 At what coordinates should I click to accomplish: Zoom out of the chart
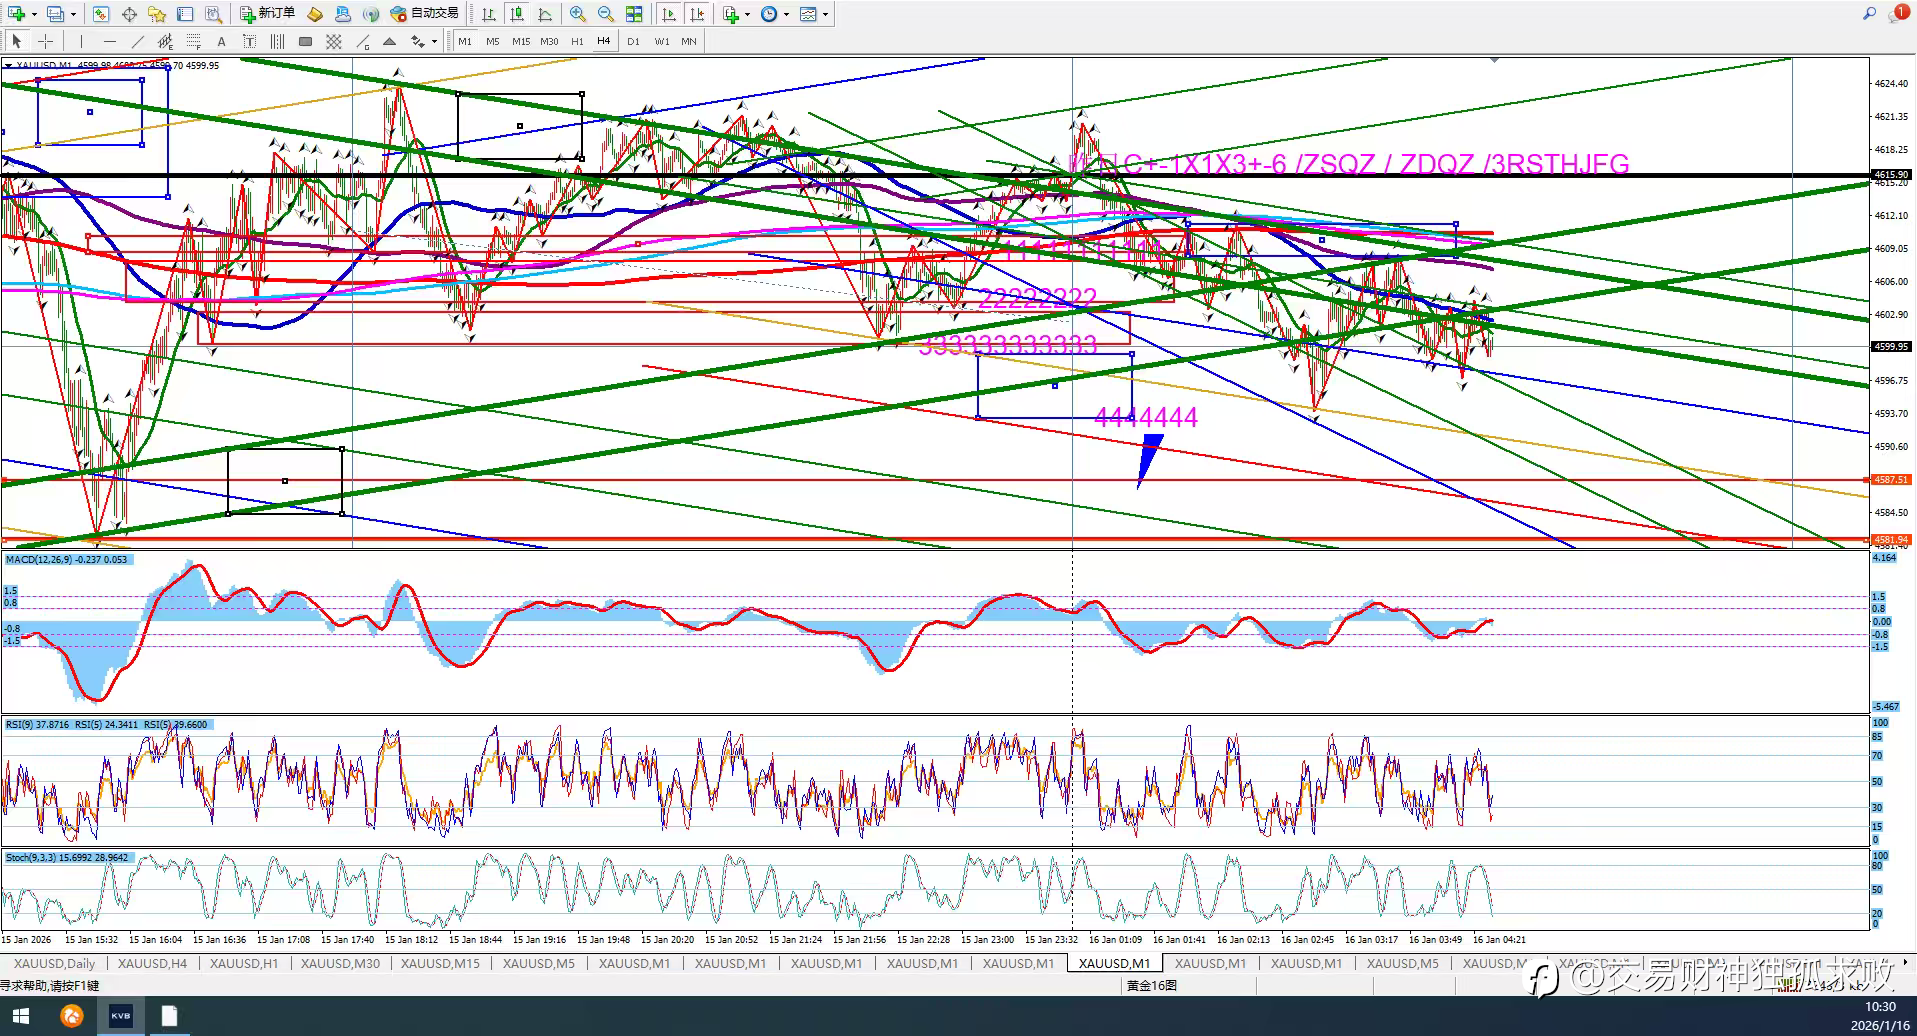pyautogui.click(x=605, y=14)
